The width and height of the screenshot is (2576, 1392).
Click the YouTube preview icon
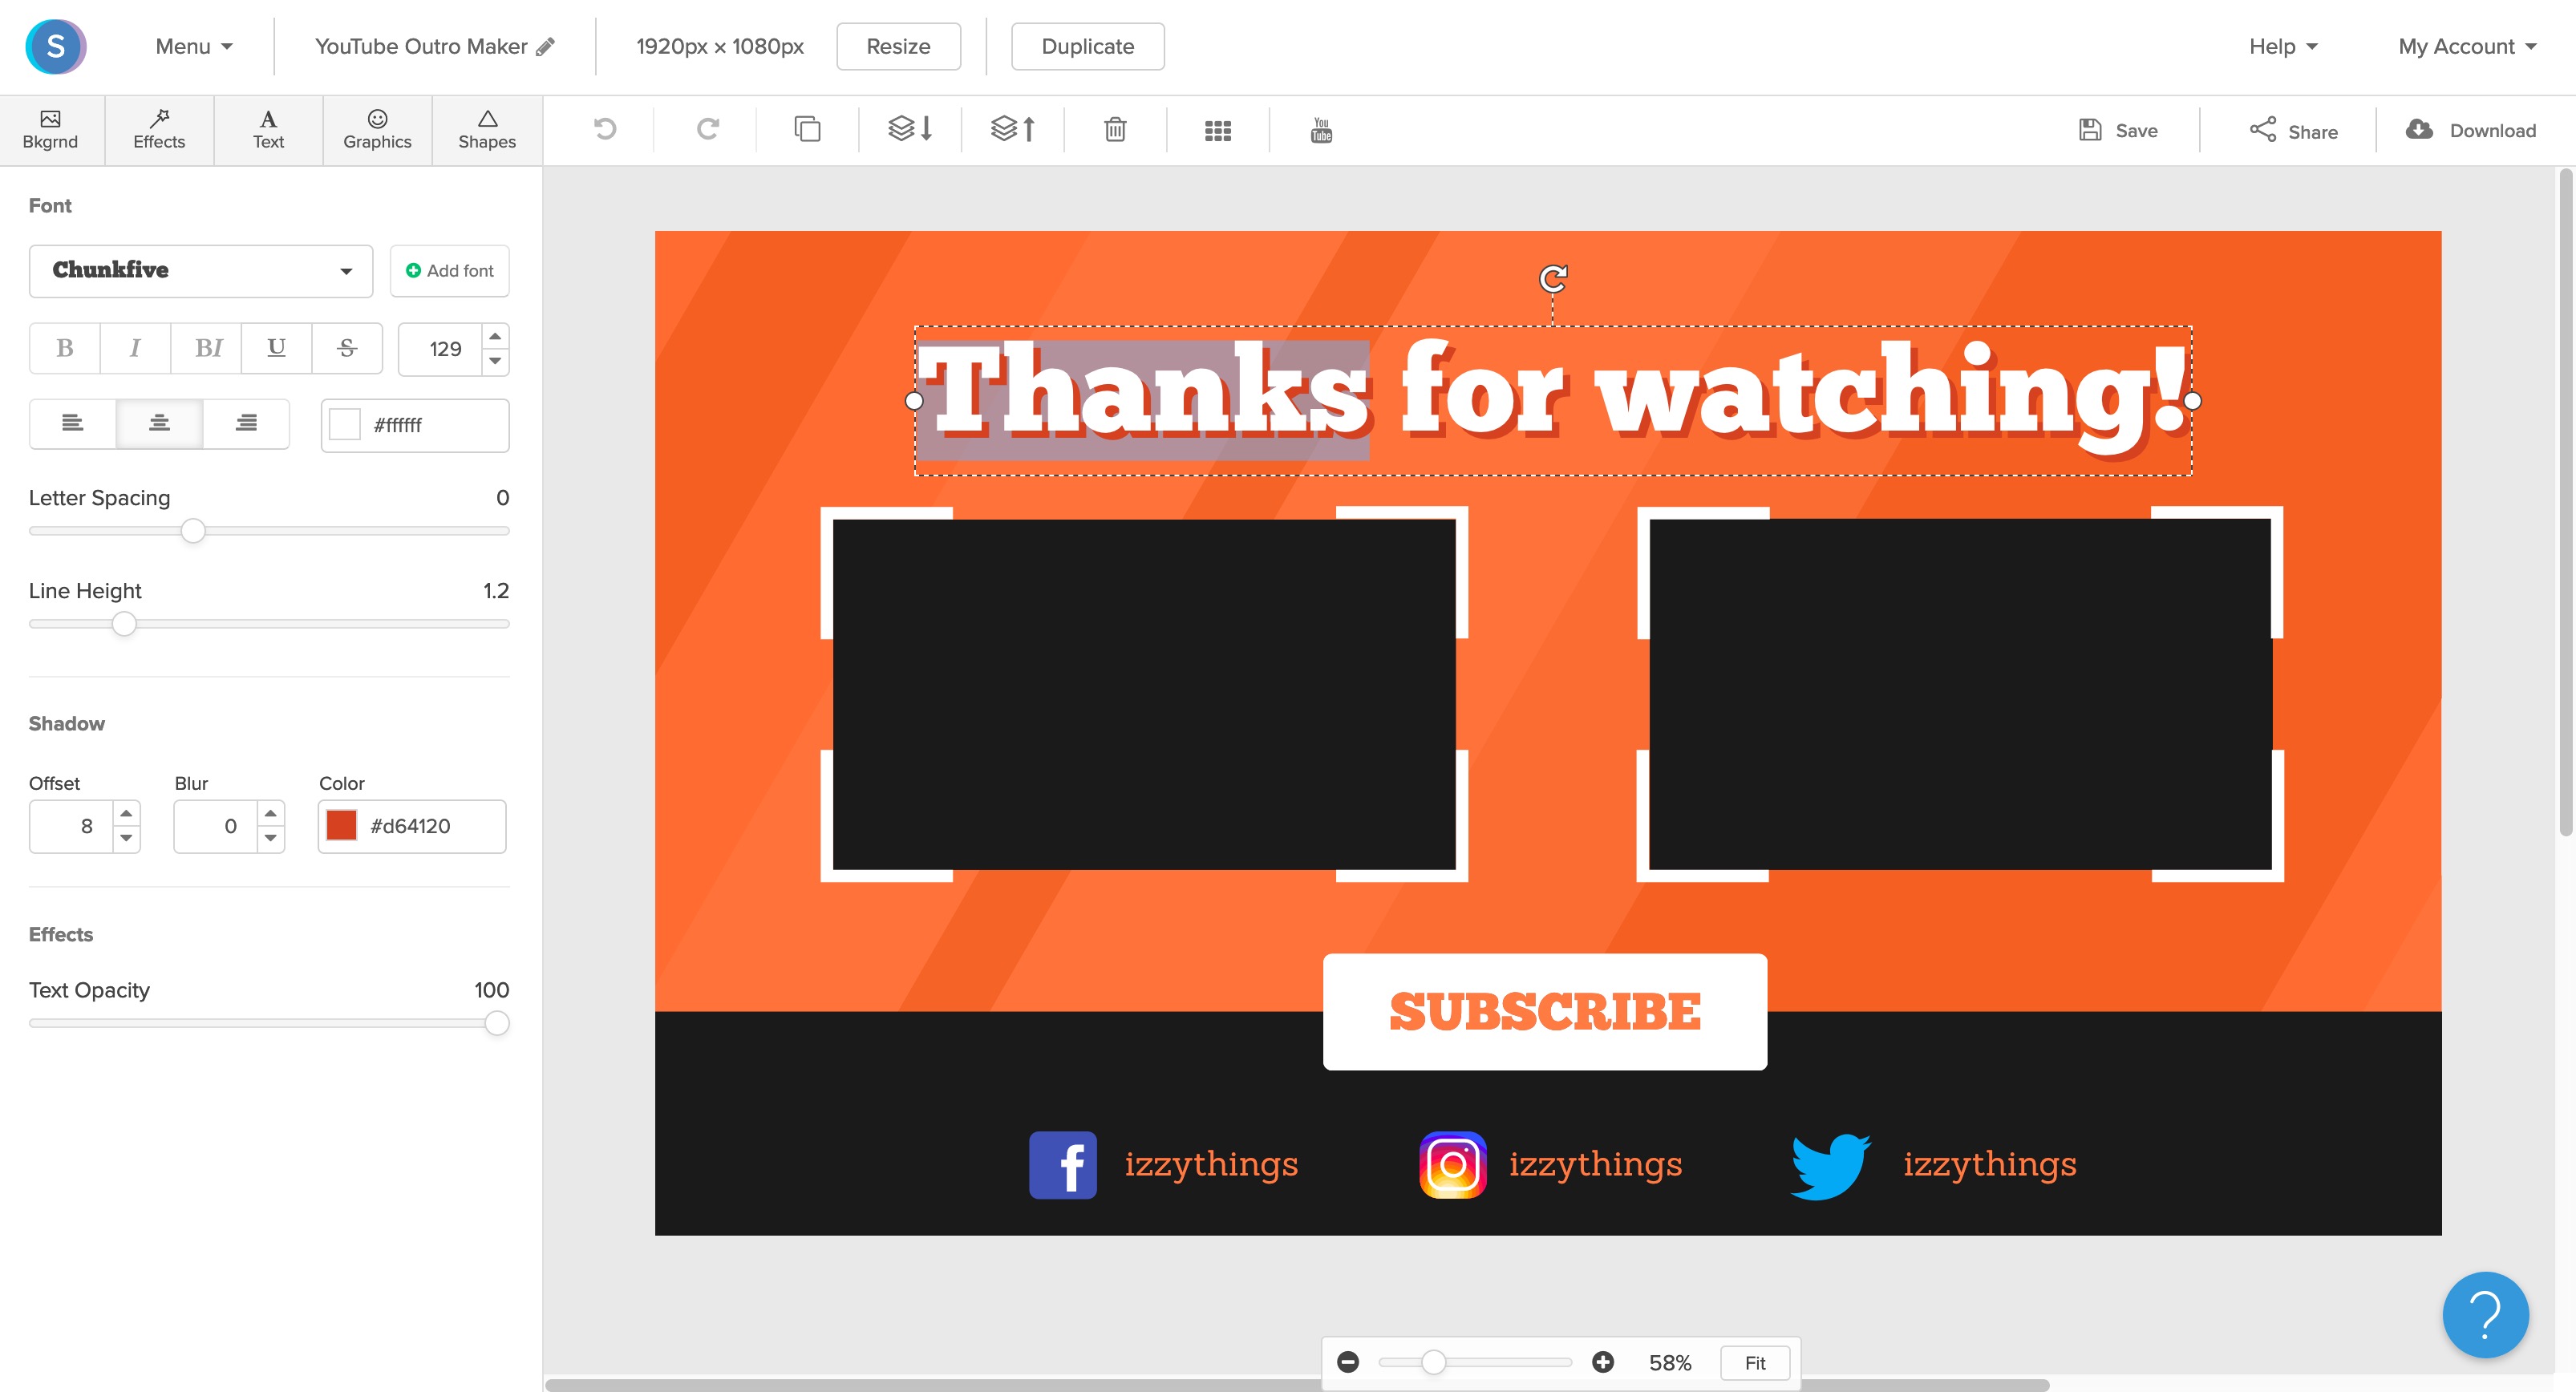(1321, 130)
